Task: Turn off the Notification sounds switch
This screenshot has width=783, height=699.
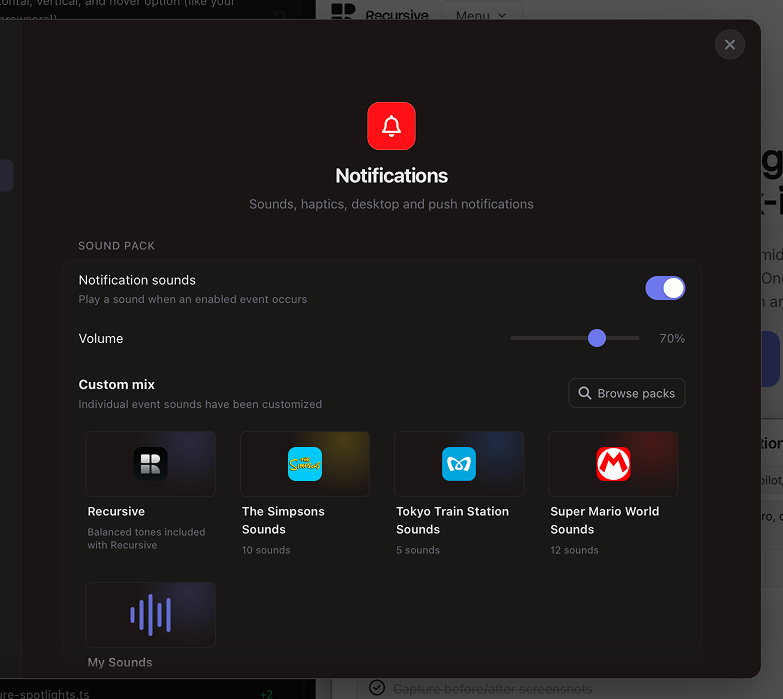Action: [x=665, y=288]
